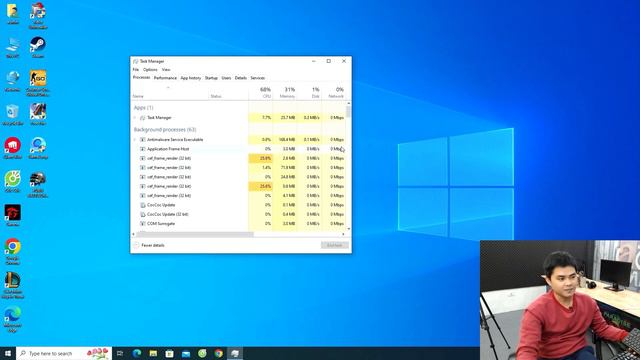Select the Google Chrome desktop icon
This screenshot has width=640, height=360.
tap(12, 251)
